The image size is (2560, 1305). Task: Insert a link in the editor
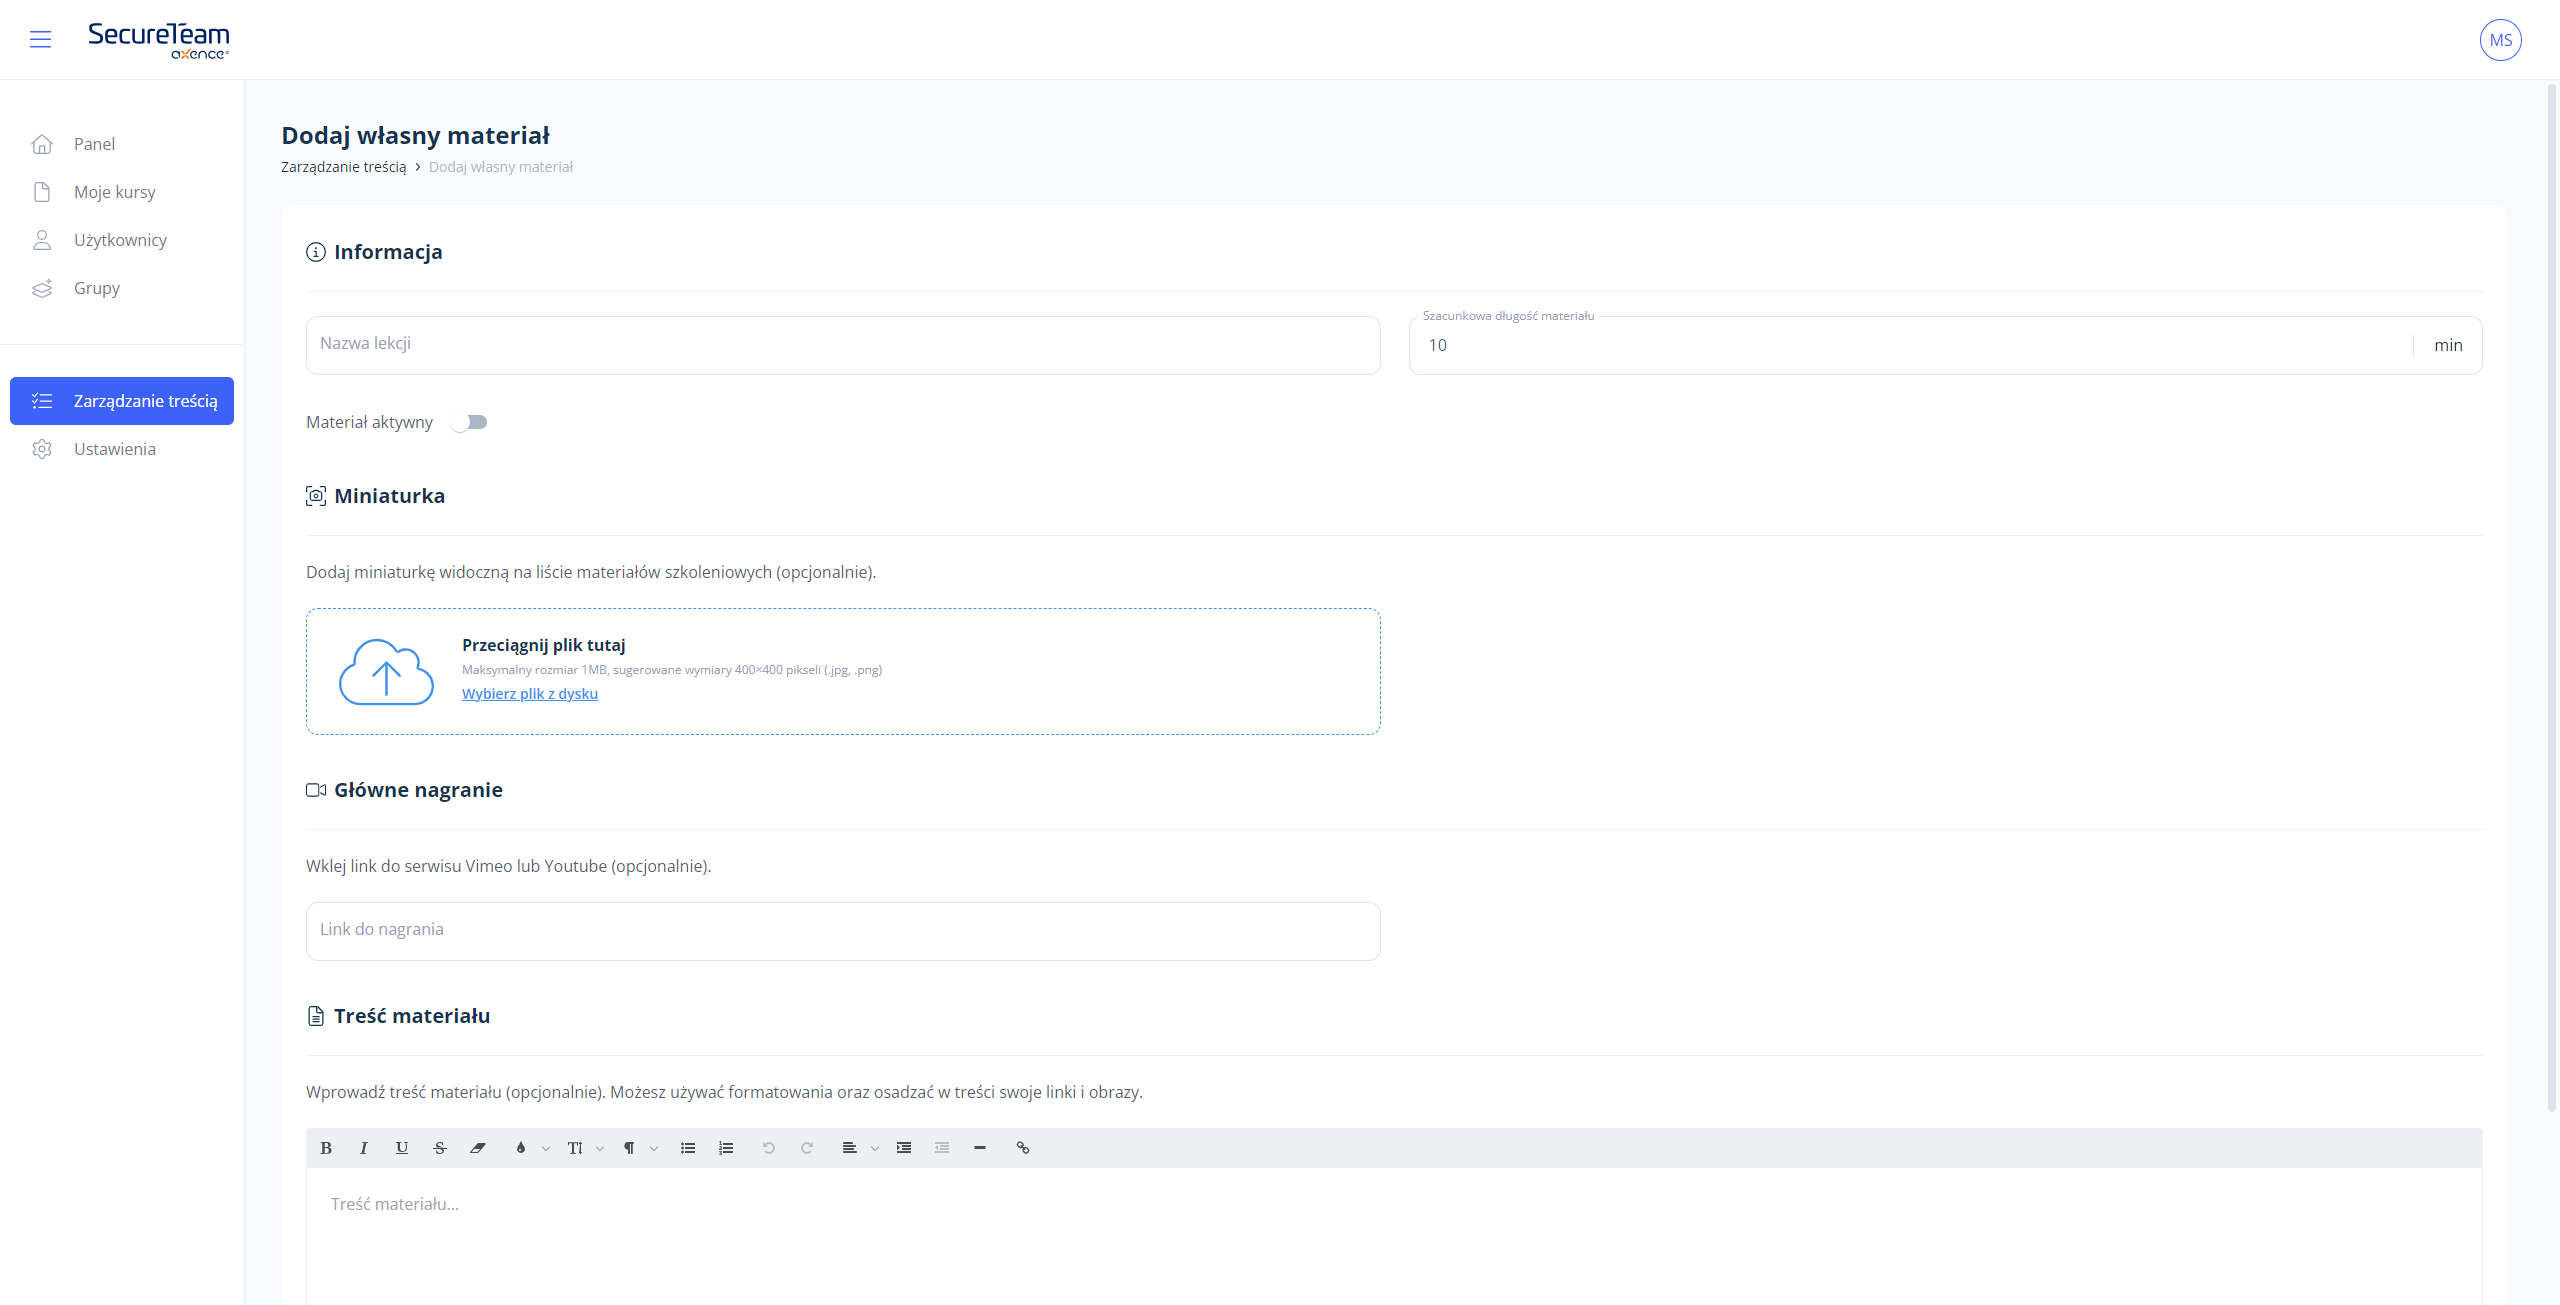tap(1023, 1148)
